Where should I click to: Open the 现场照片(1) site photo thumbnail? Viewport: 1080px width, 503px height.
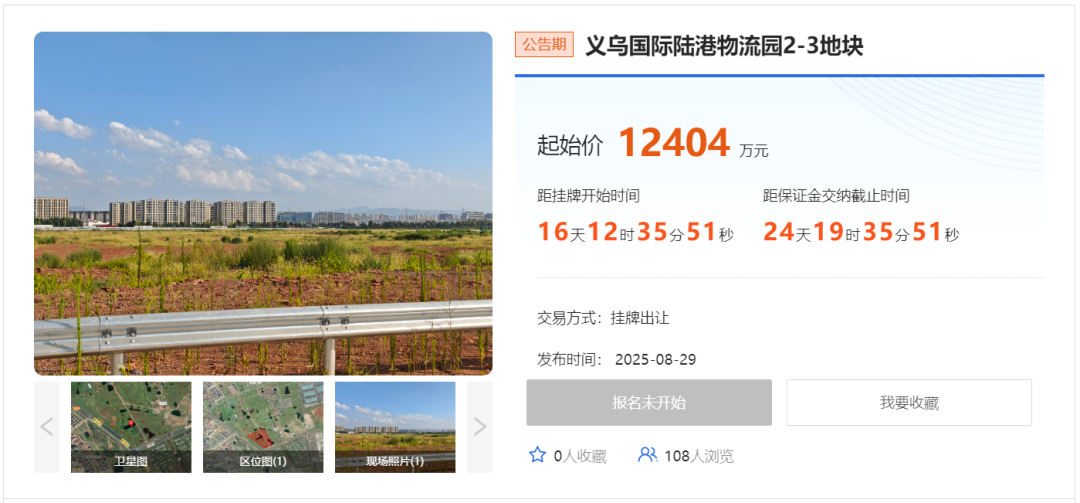pos(395,427)
